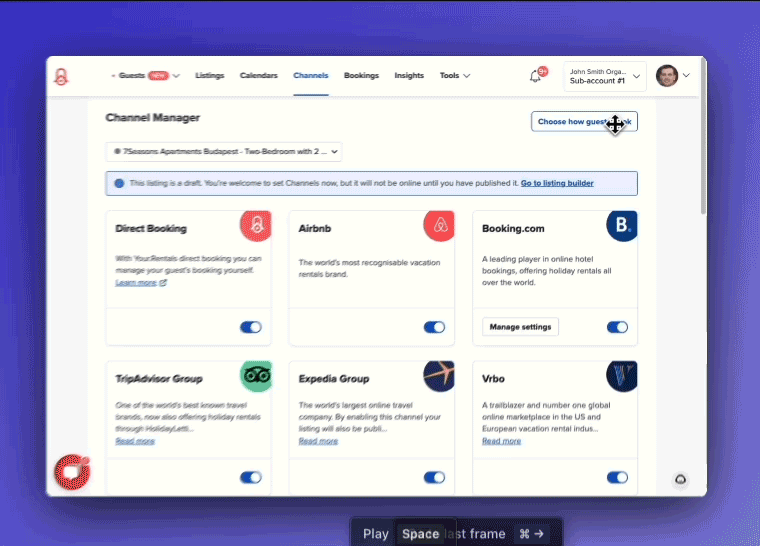The height and width of the screenshot is (546, 760).
Task: Click the arrow key icon in playback bar
Action: tap(538, 534)
